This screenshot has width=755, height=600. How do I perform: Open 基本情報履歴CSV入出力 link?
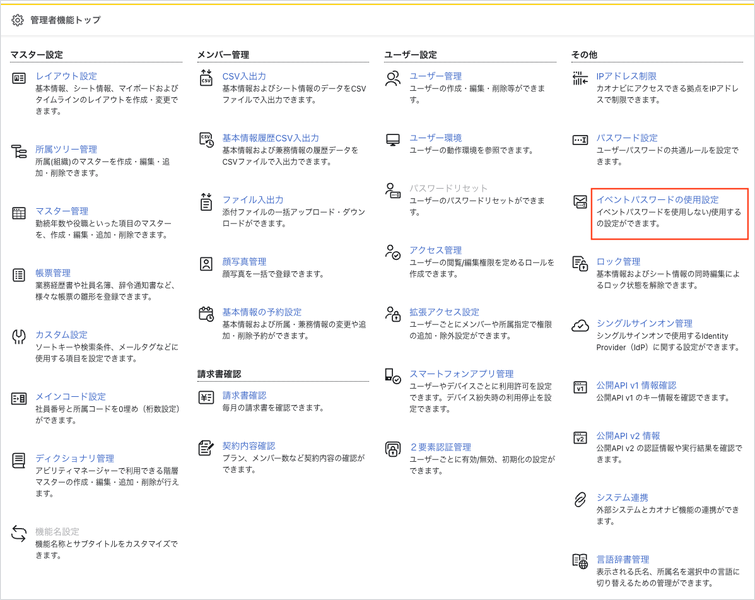[271, 138]
